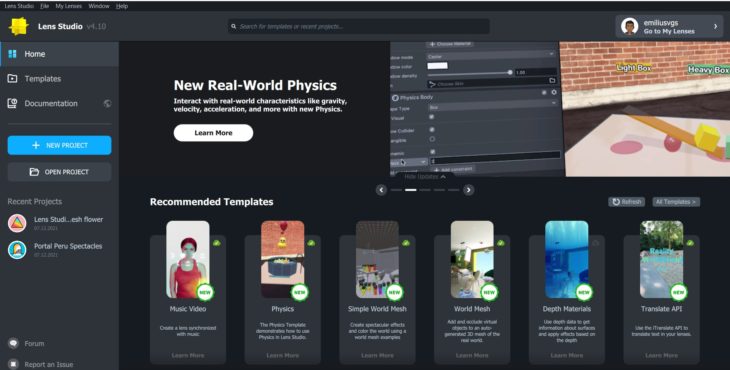Click banner Learn More button
Image resolution: width=730 pixels, height=370 pixels.
click(x=213, y=133)
